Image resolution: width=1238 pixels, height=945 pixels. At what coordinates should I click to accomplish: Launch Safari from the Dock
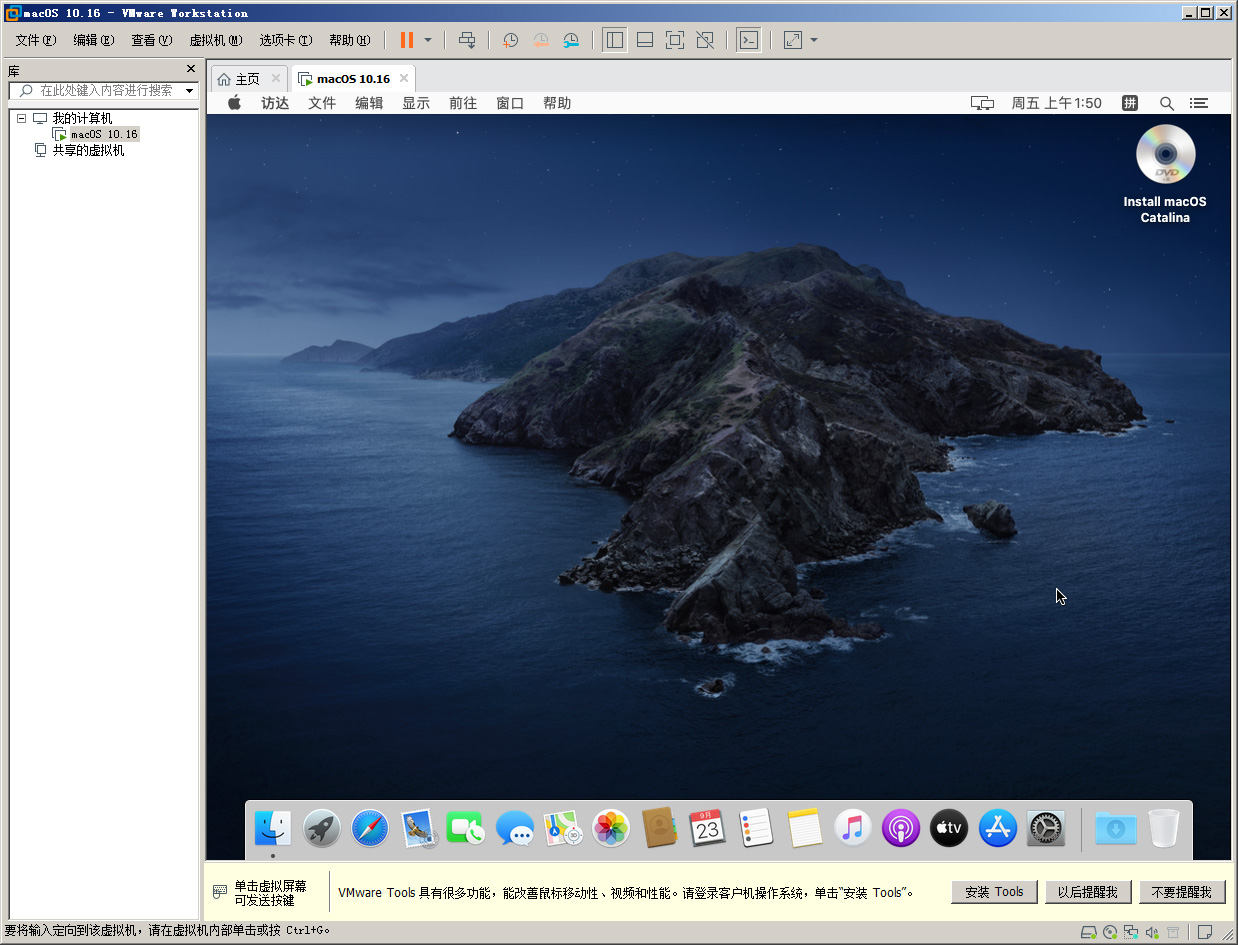tap(370, 828)
